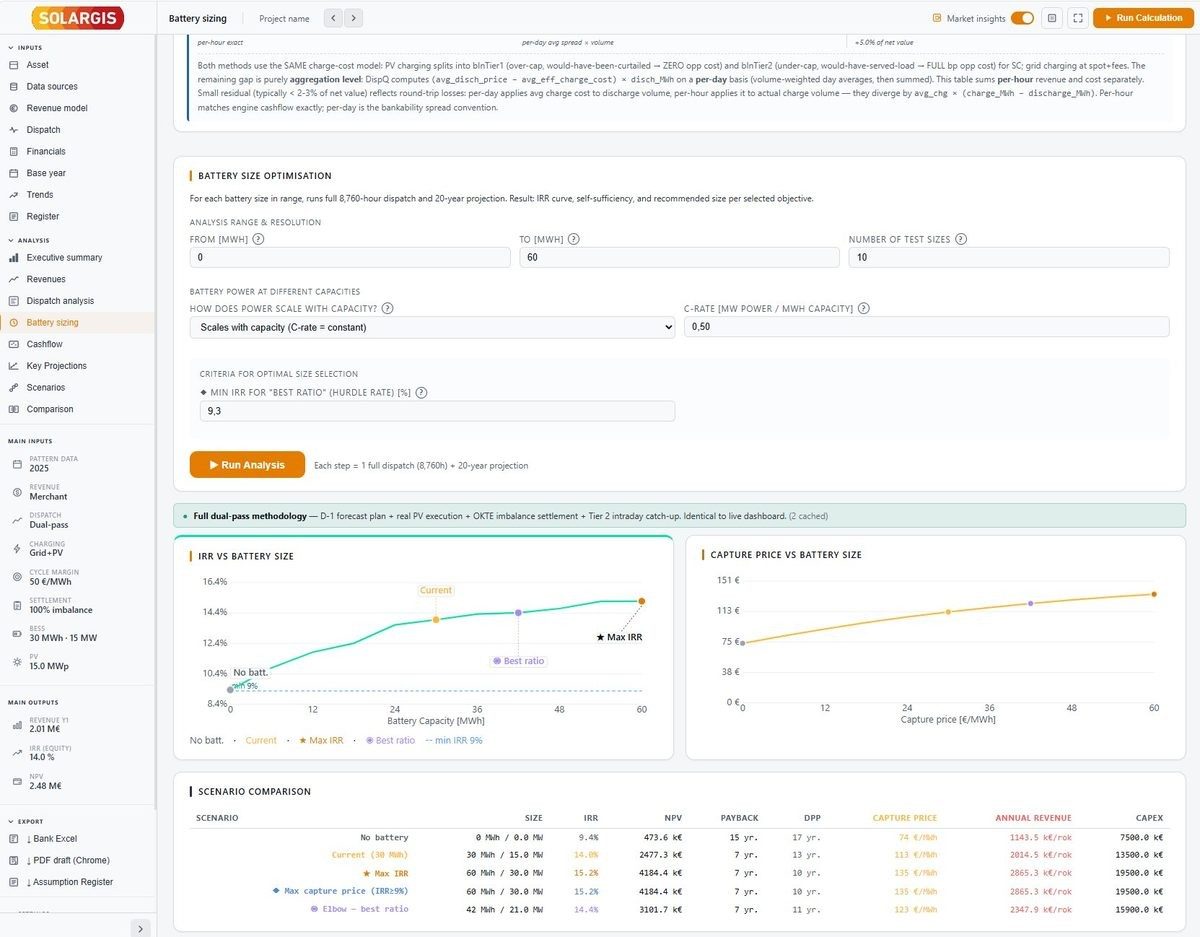The image size is (1200, 937).
Task: Click the Data sources database icon
Action: pyautogui.click(x=14, y=87)
